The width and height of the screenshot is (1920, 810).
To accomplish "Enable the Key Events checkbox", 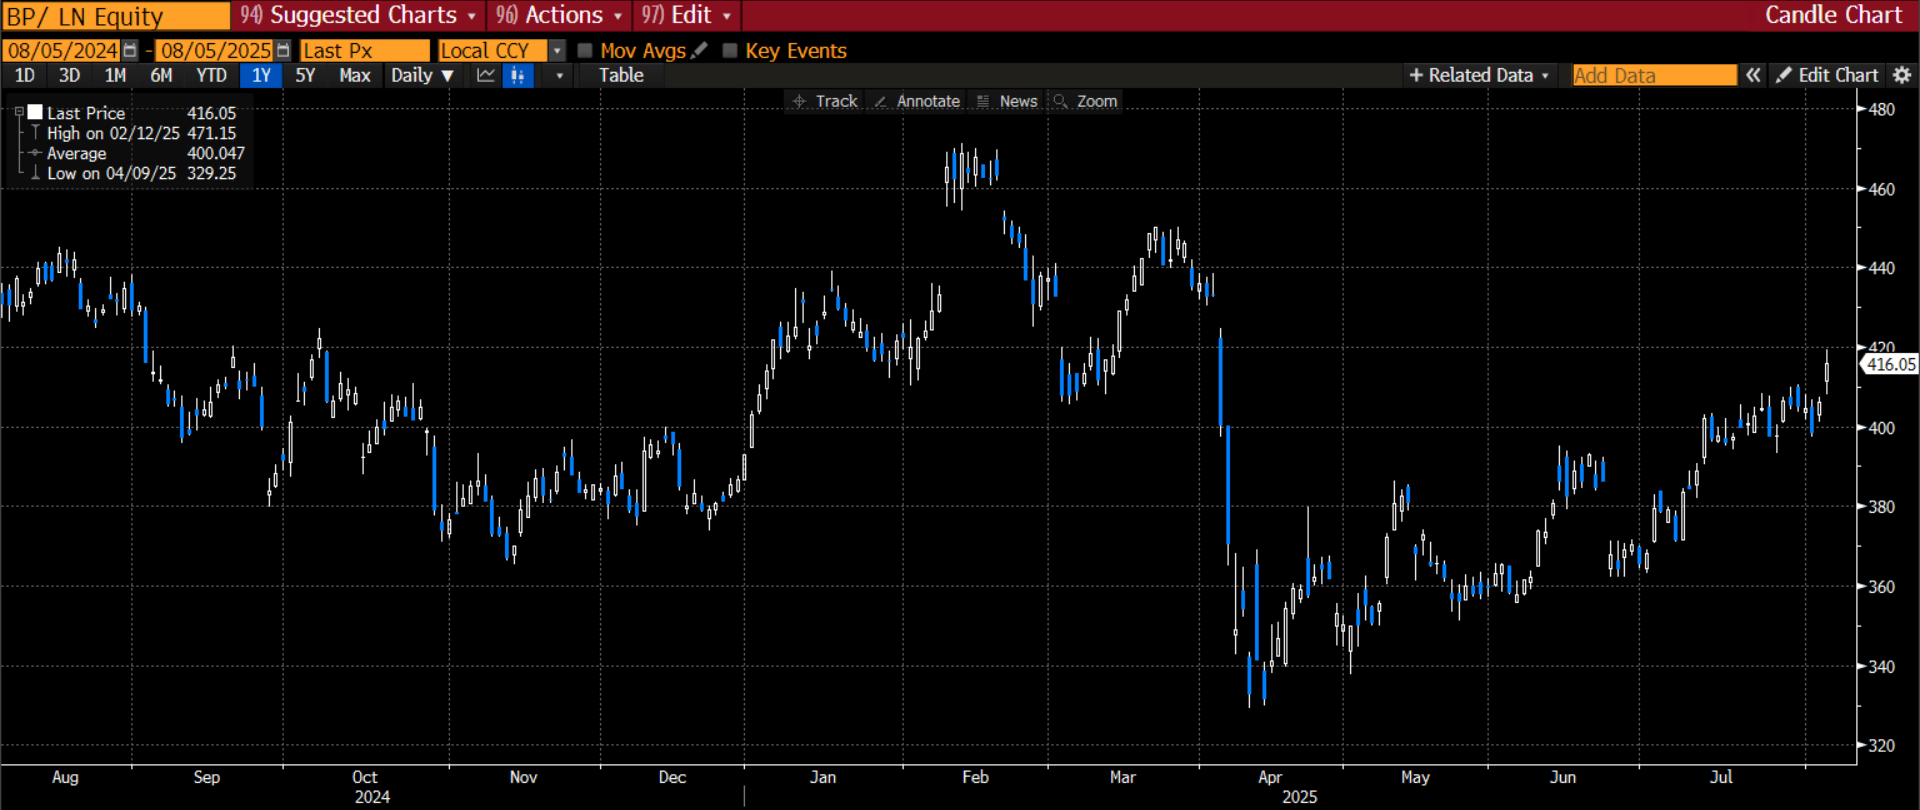I will [730, 50].
